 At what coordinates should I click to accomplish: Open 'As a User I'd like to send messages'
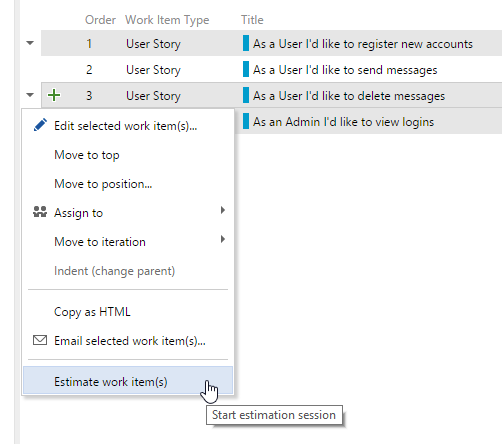pyautogui.click(x=345, y=70)
